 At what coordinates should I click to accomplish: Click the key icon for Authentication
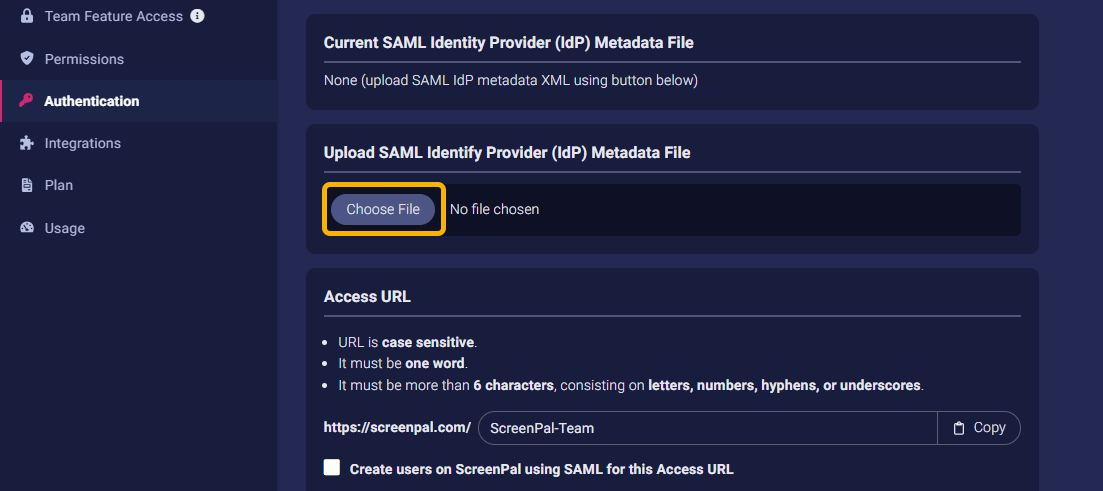26,101
